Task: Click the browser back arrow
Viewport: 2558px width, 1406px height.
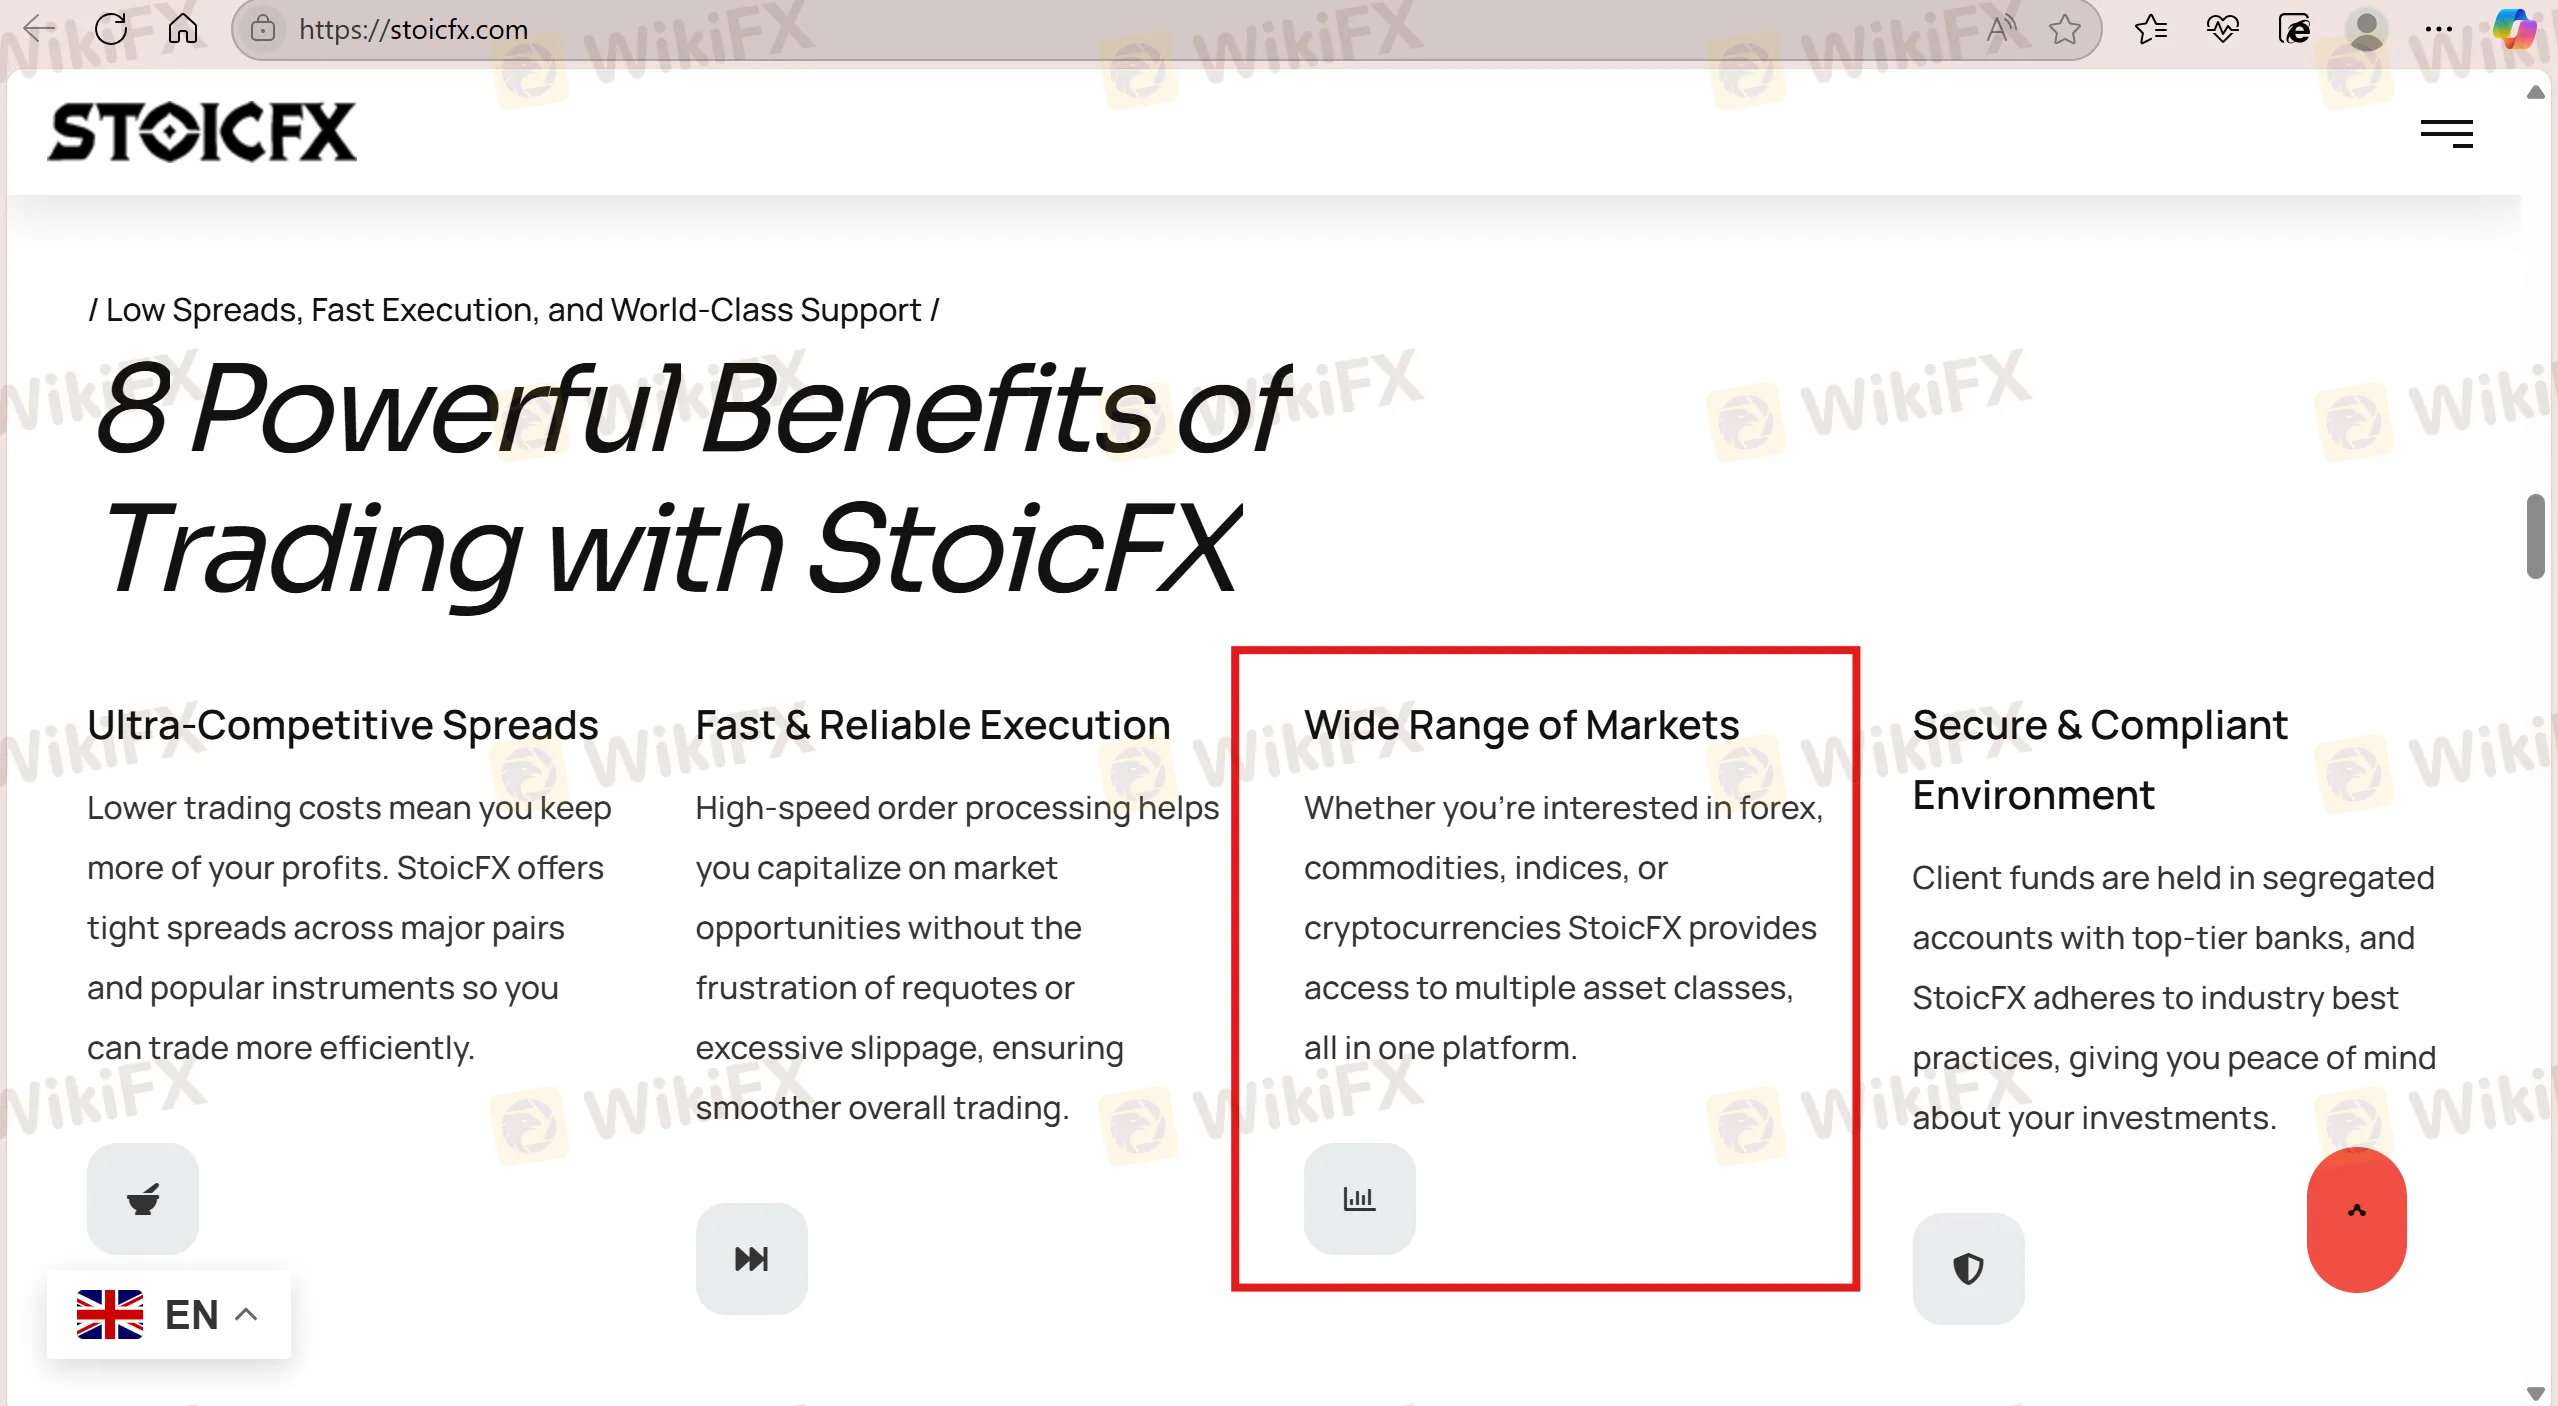Action: pyautogui.click(x=39, y=29)
